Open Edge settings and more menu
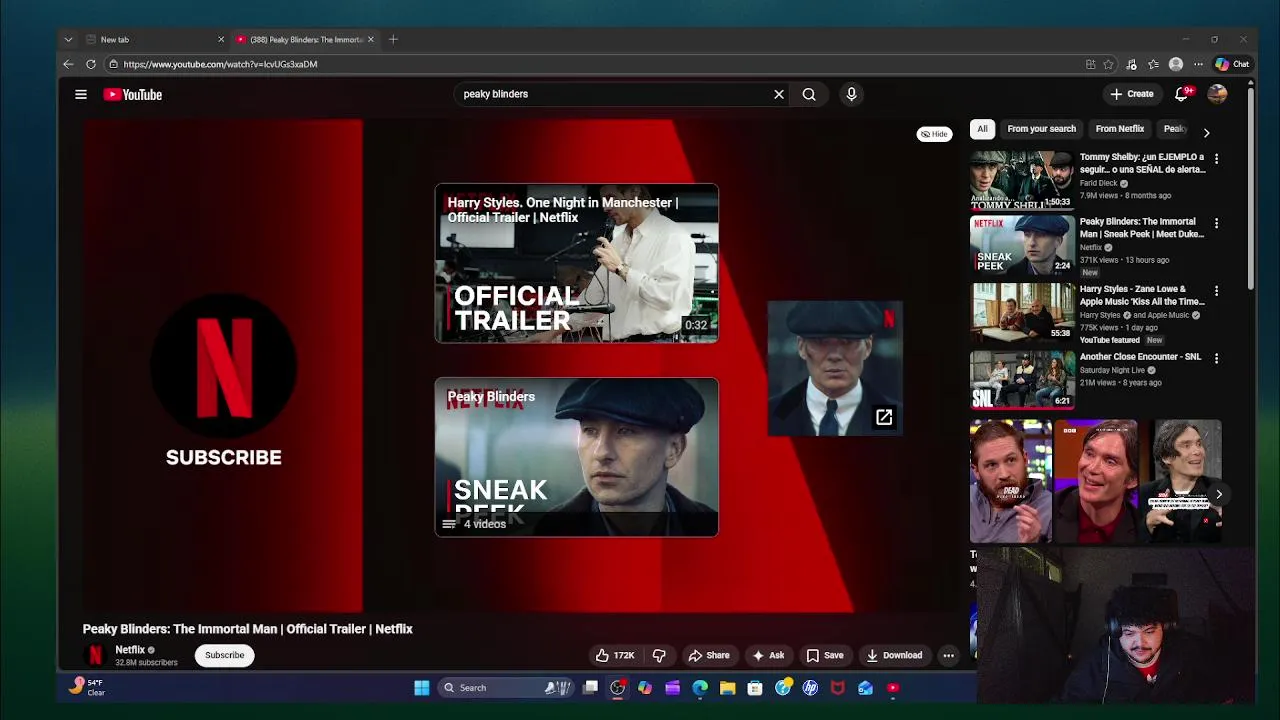 click(x=1198, y=64)
